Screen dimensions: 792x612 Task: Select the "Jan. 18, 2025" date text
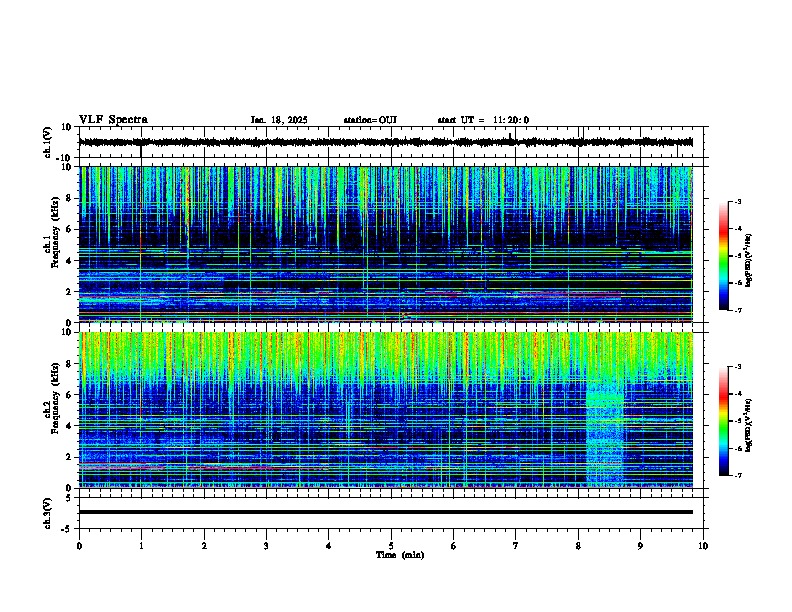279,120
